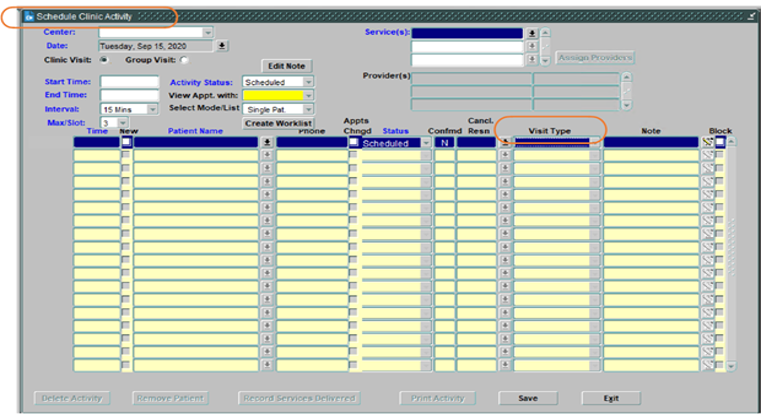Click the Create Worklist button
Image resolution: width=762 pixels, height=414 pixels.
click(x=279, y=123)
